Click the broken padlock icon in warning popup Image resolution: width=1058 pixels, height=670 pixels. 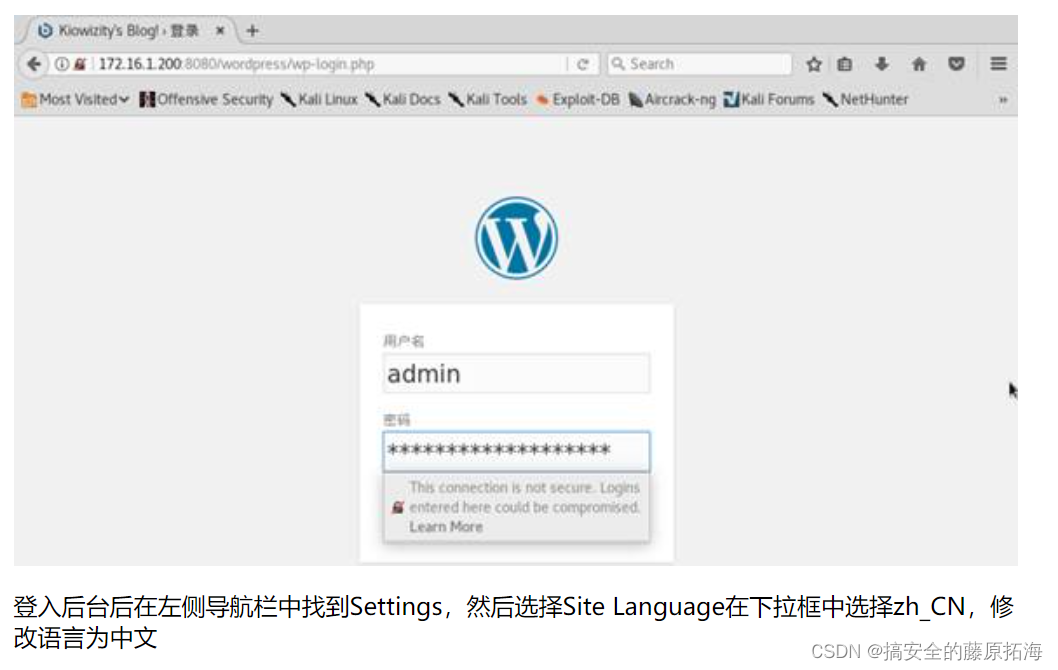pos(398,507)
